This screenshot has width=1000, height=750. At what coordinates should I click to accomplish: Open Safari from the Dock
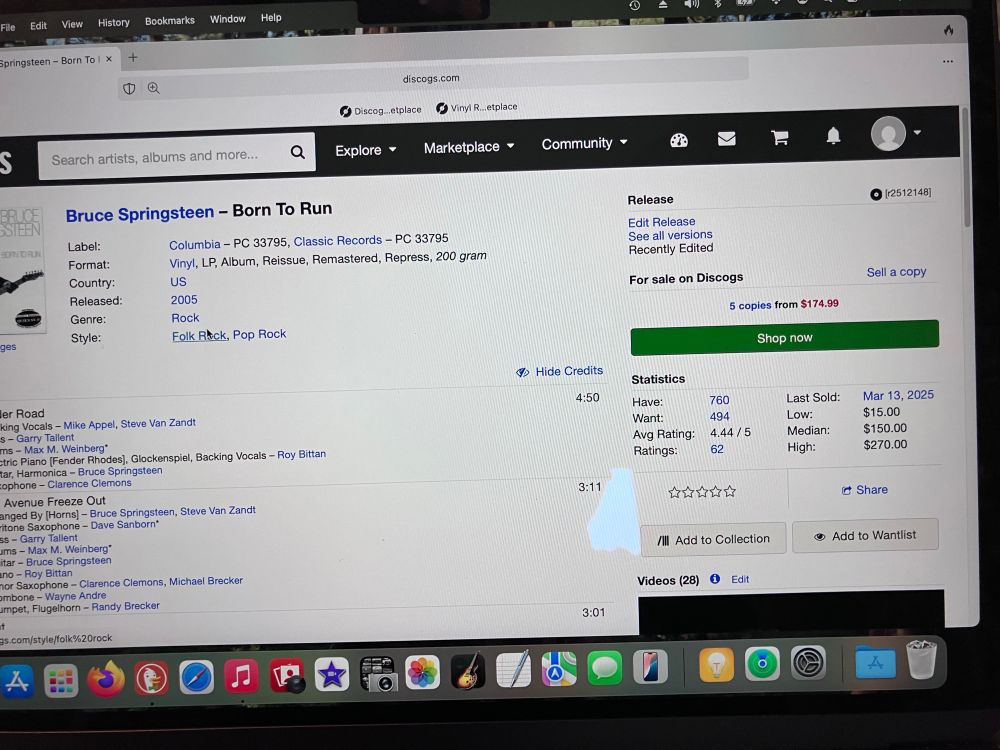pyautogui.click(x=196, y=677)
